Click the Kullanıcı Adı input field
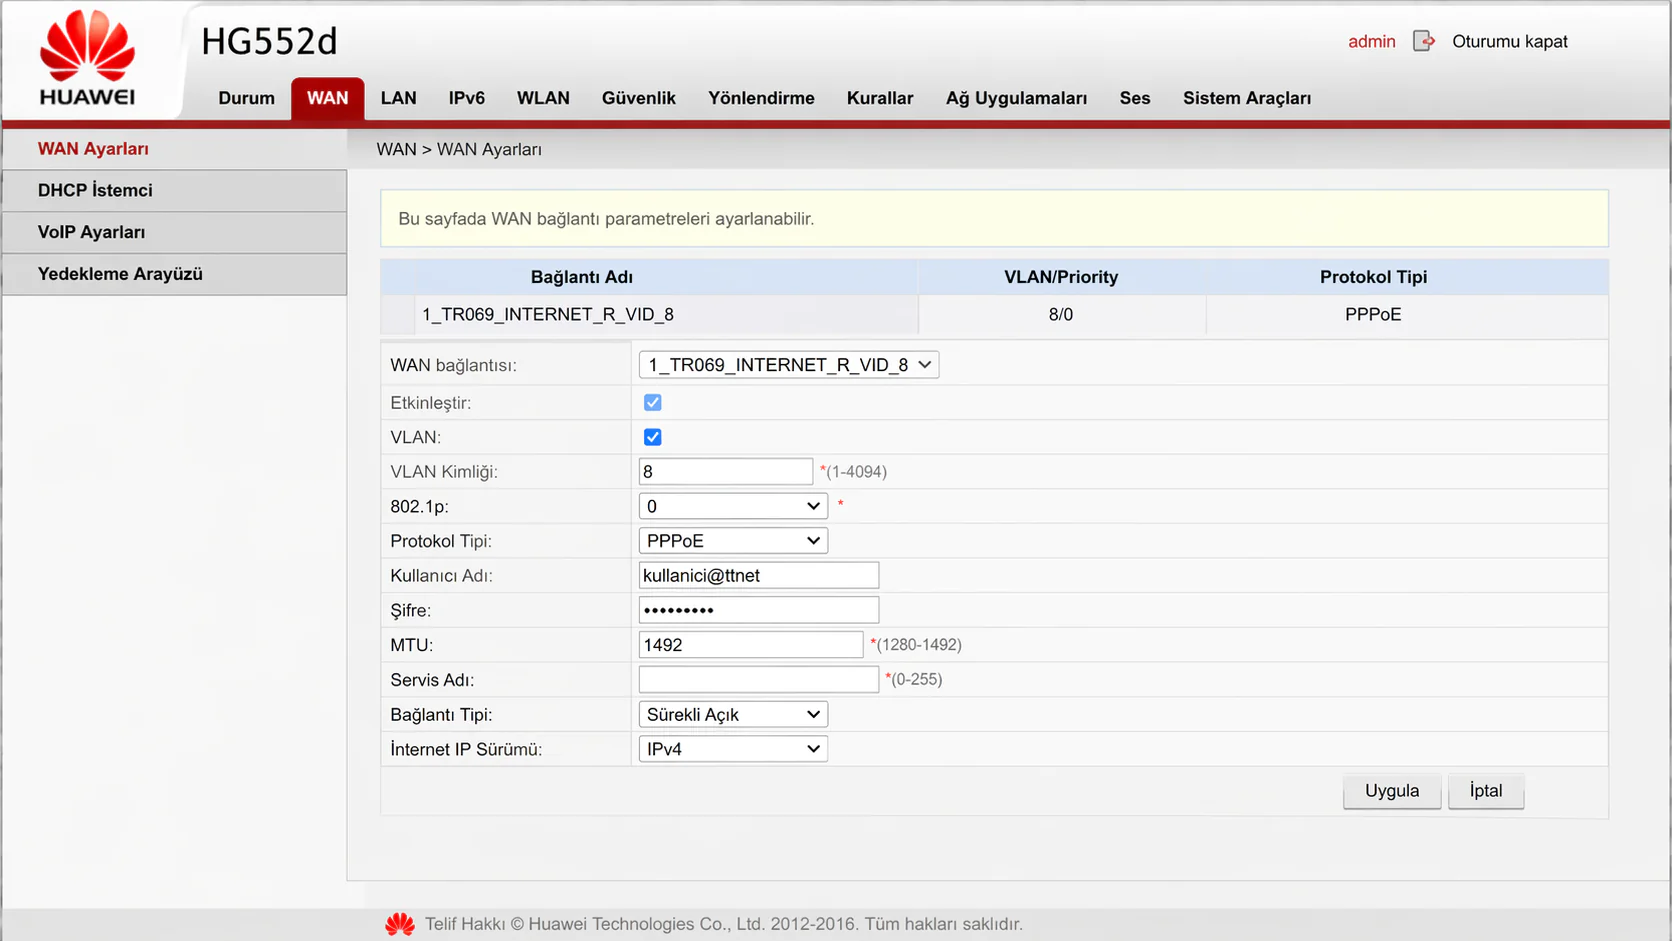The height and width of the screenshot is (941, 1672). click(x=758, y=575)
